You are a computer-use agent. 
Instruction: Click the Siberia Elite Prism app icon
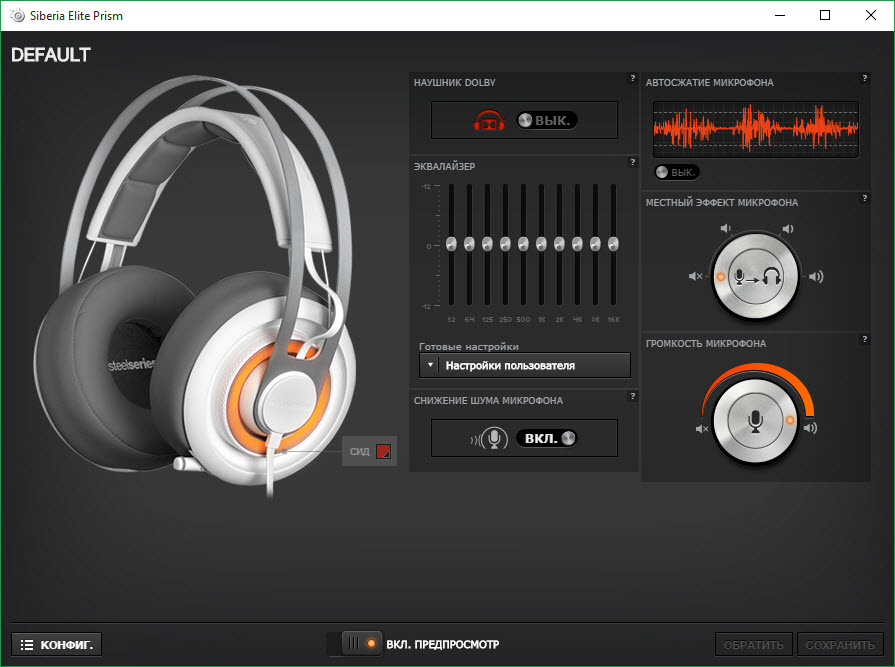click(18, 15)
